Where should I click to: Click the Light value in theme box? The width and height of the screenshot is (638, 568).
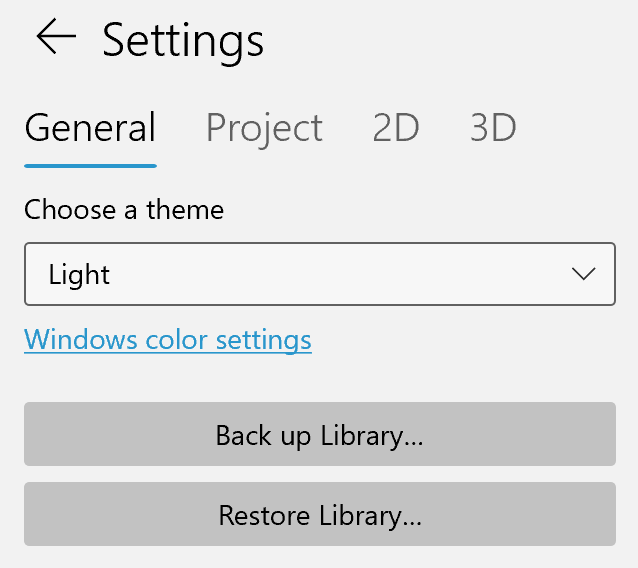coord(79,274)
